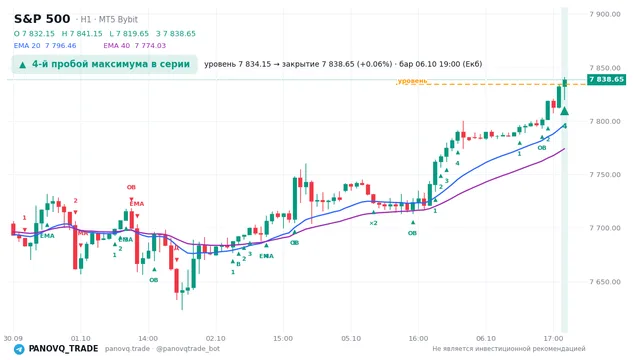Click the 7 850.00 price axis label
The width and height of the screenshot is (640, 360).
[x=605, y=68]
